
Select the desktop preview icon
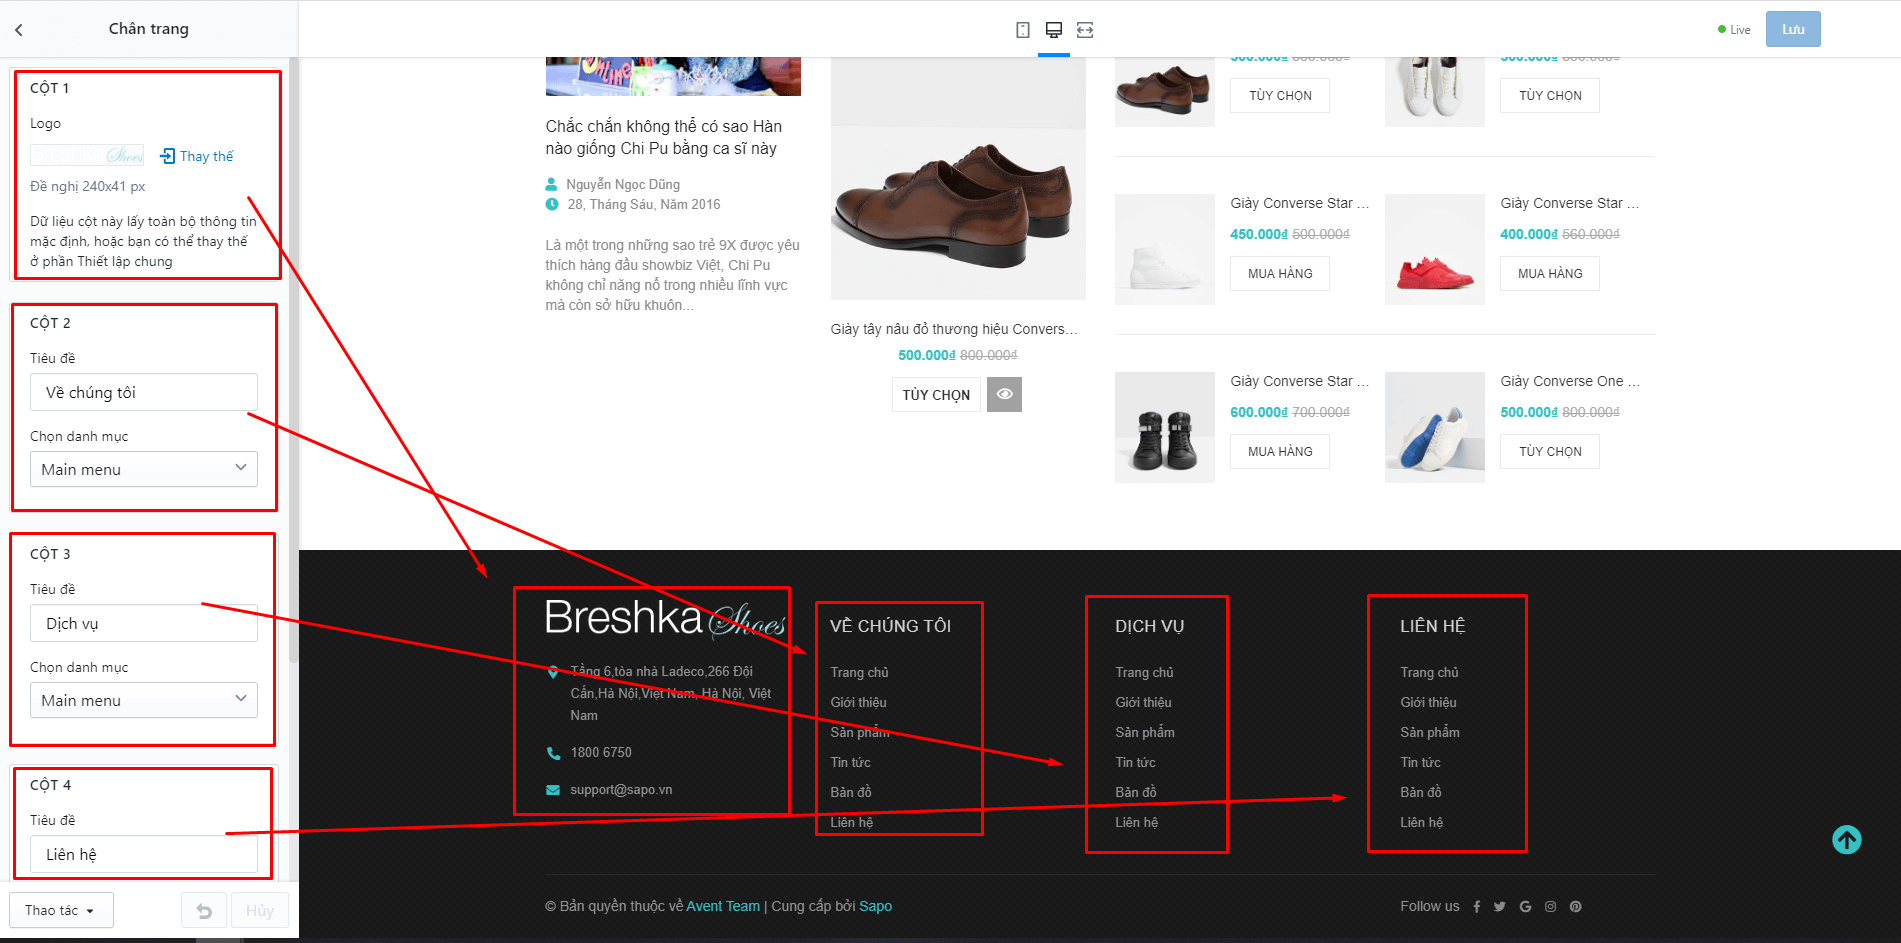pyautogui.click(x=1054, y=30)
